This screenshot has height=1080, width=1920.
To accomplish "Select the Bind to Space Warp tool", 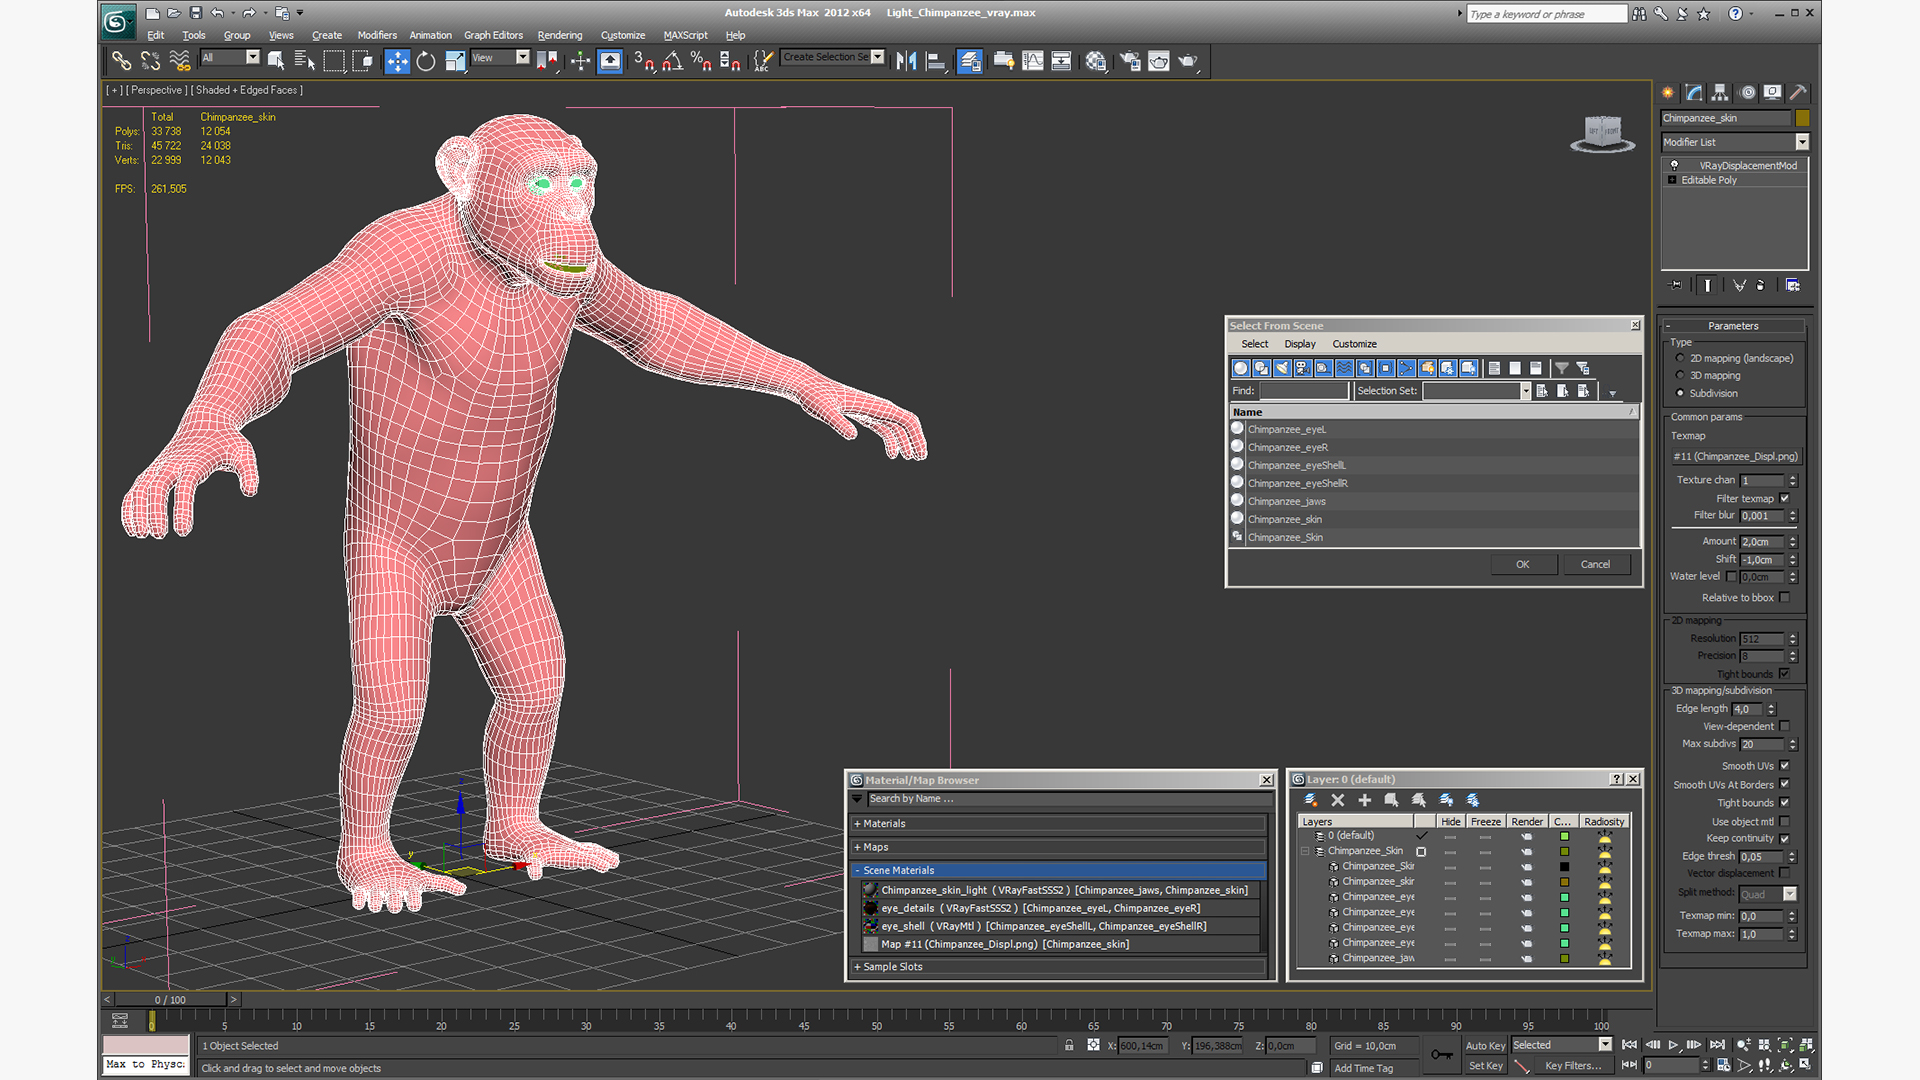I will [180, 61].
